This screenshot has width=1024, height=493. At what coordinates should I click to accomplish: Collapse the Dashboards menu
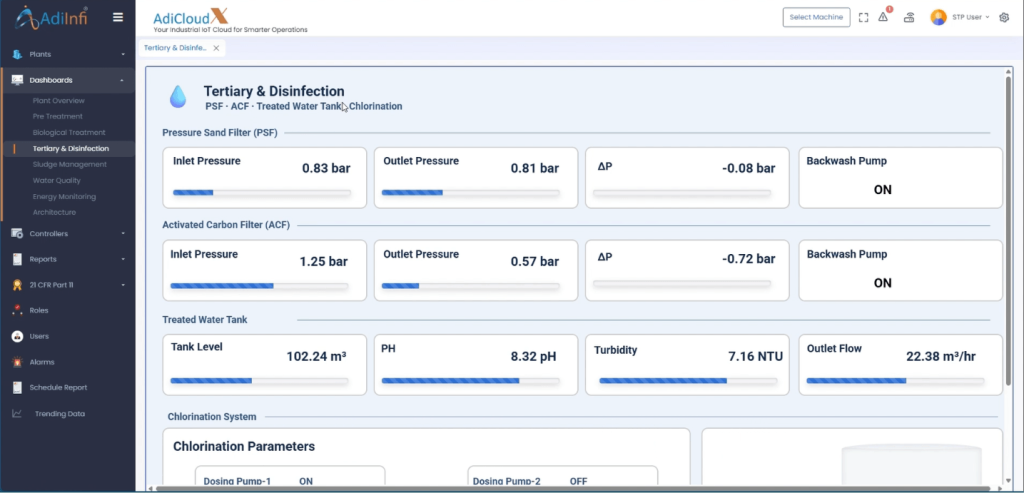pos(67,80)
